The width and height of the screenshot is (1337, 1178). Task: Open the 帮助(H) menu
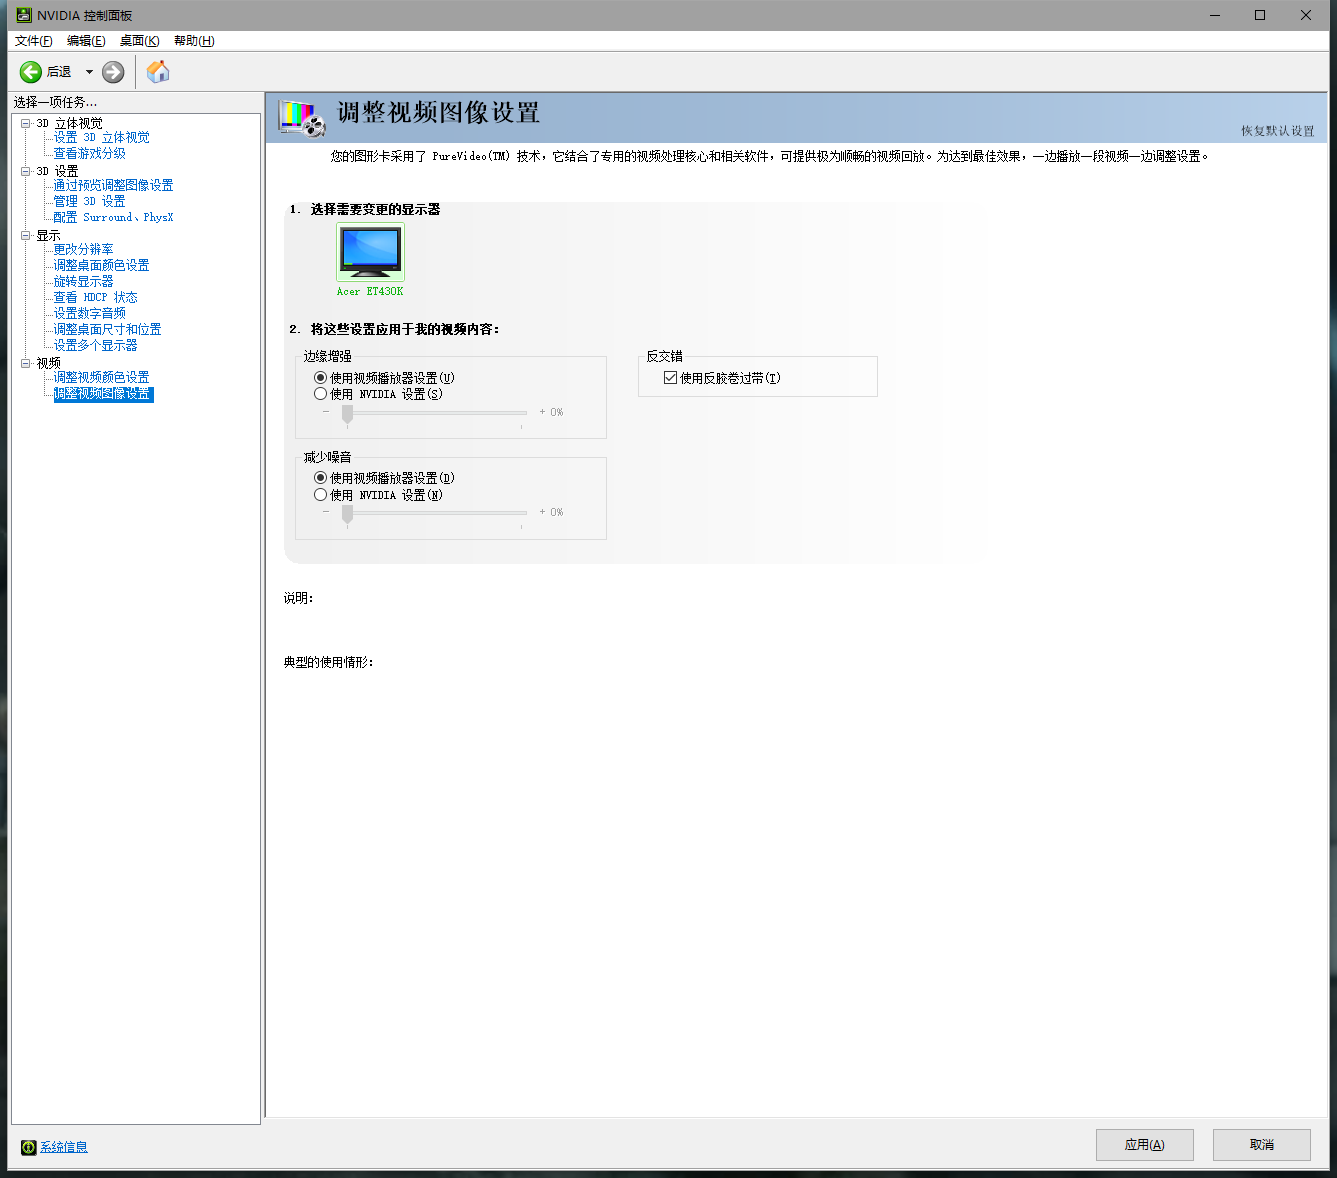[x=194, y=41]
